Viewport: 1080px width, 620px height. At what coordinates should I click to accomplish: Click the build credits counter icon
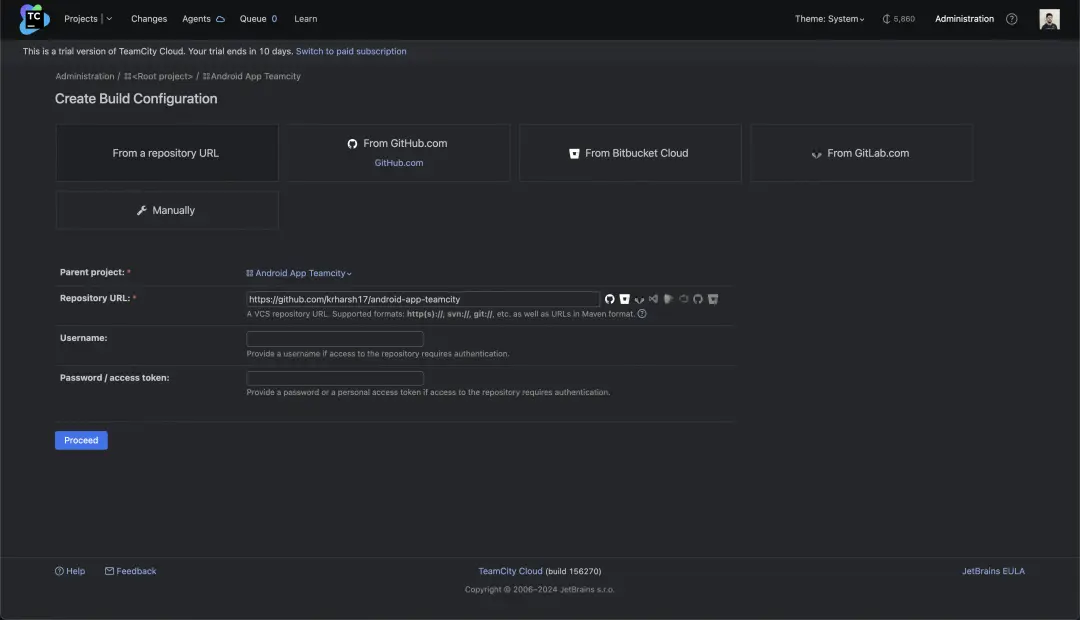(x=887, y=19)
